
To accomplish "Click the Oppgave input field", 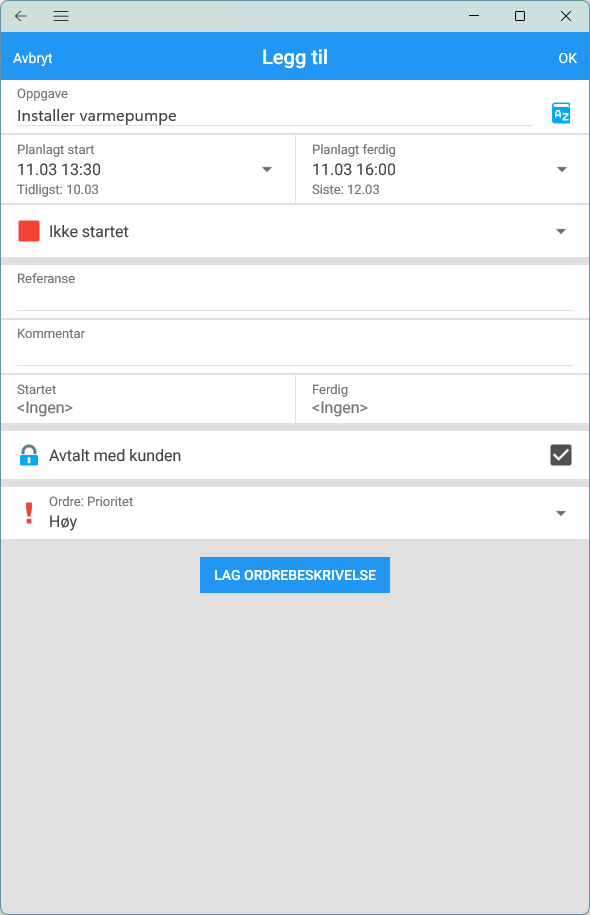I will [x=274, y=116].
